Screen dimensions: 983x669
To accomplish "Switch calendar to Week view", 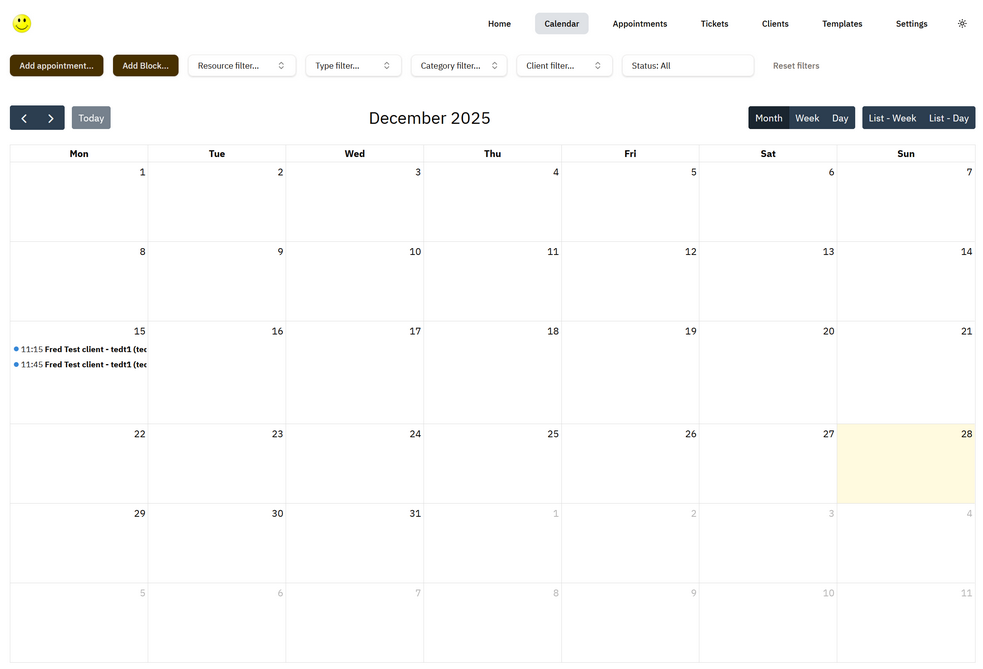I will pyautogui.click(x=807, y=118).
